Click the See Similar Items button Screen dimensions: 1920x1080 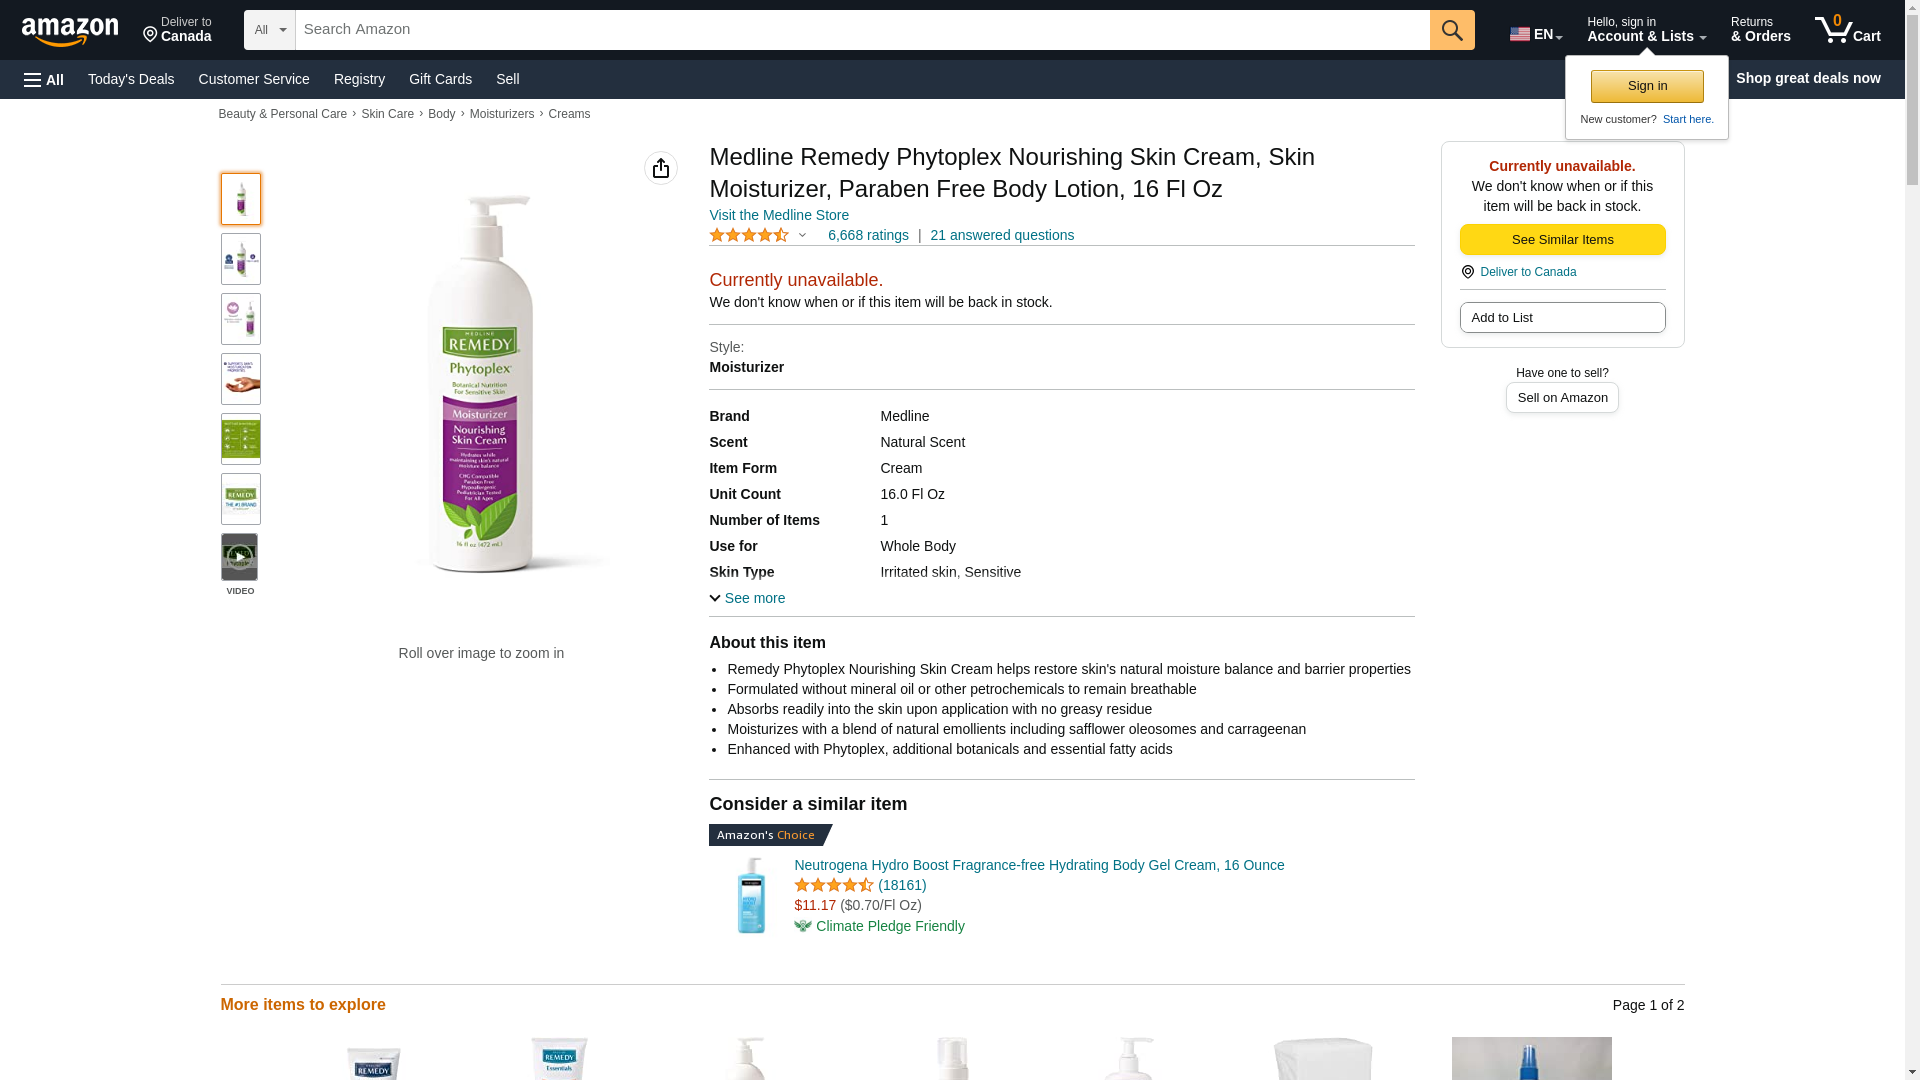point(1562,239)
